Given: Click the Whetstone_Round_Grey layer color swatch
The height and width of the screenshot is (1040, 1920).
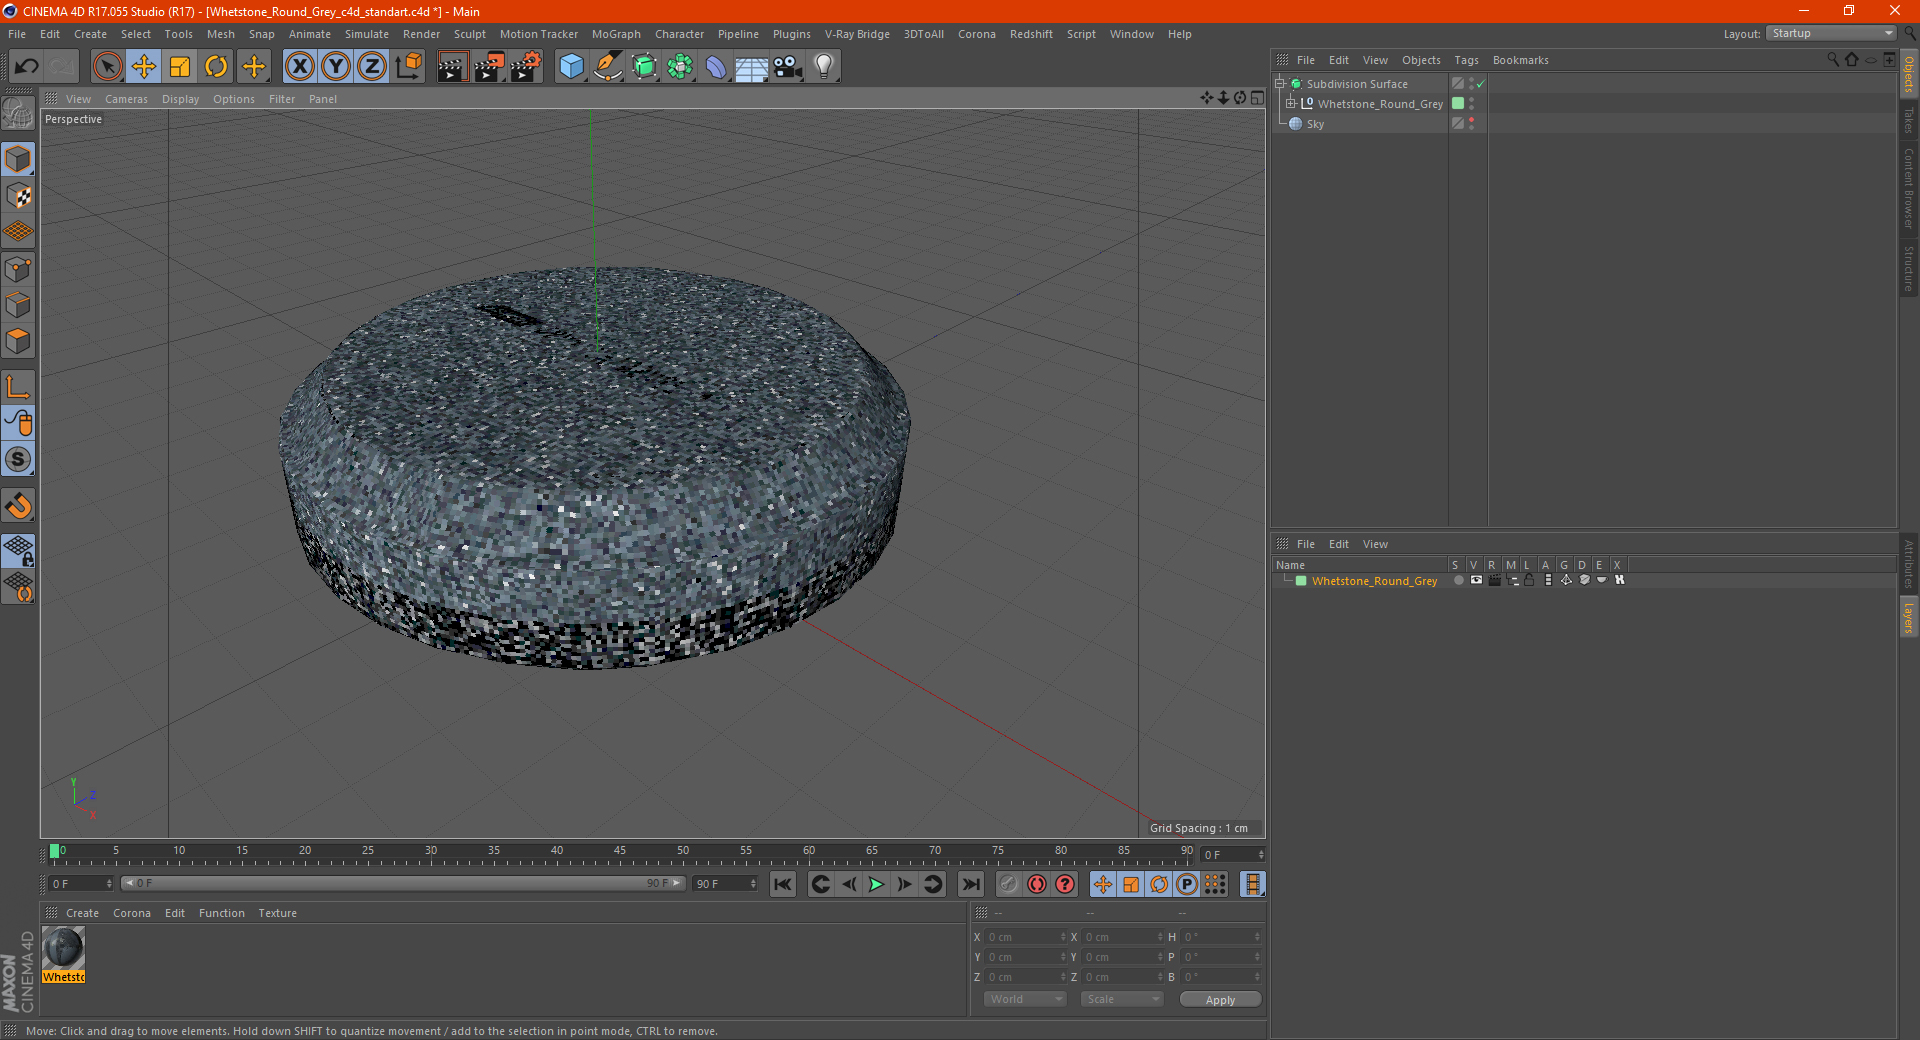Looking at the screenshot, I should point(1301,581).
